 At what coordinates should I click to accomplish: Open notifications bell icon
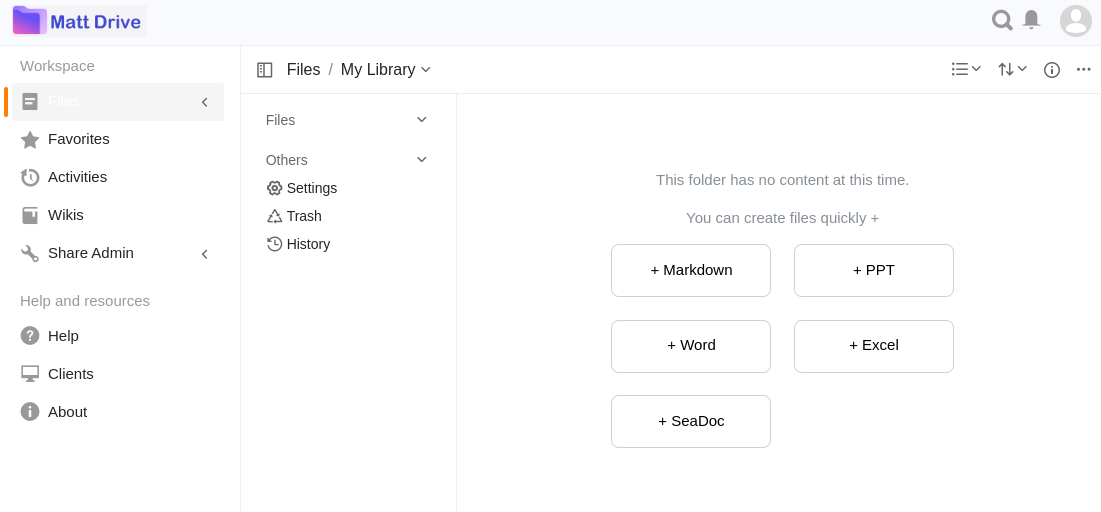[x=1031, y=20]
